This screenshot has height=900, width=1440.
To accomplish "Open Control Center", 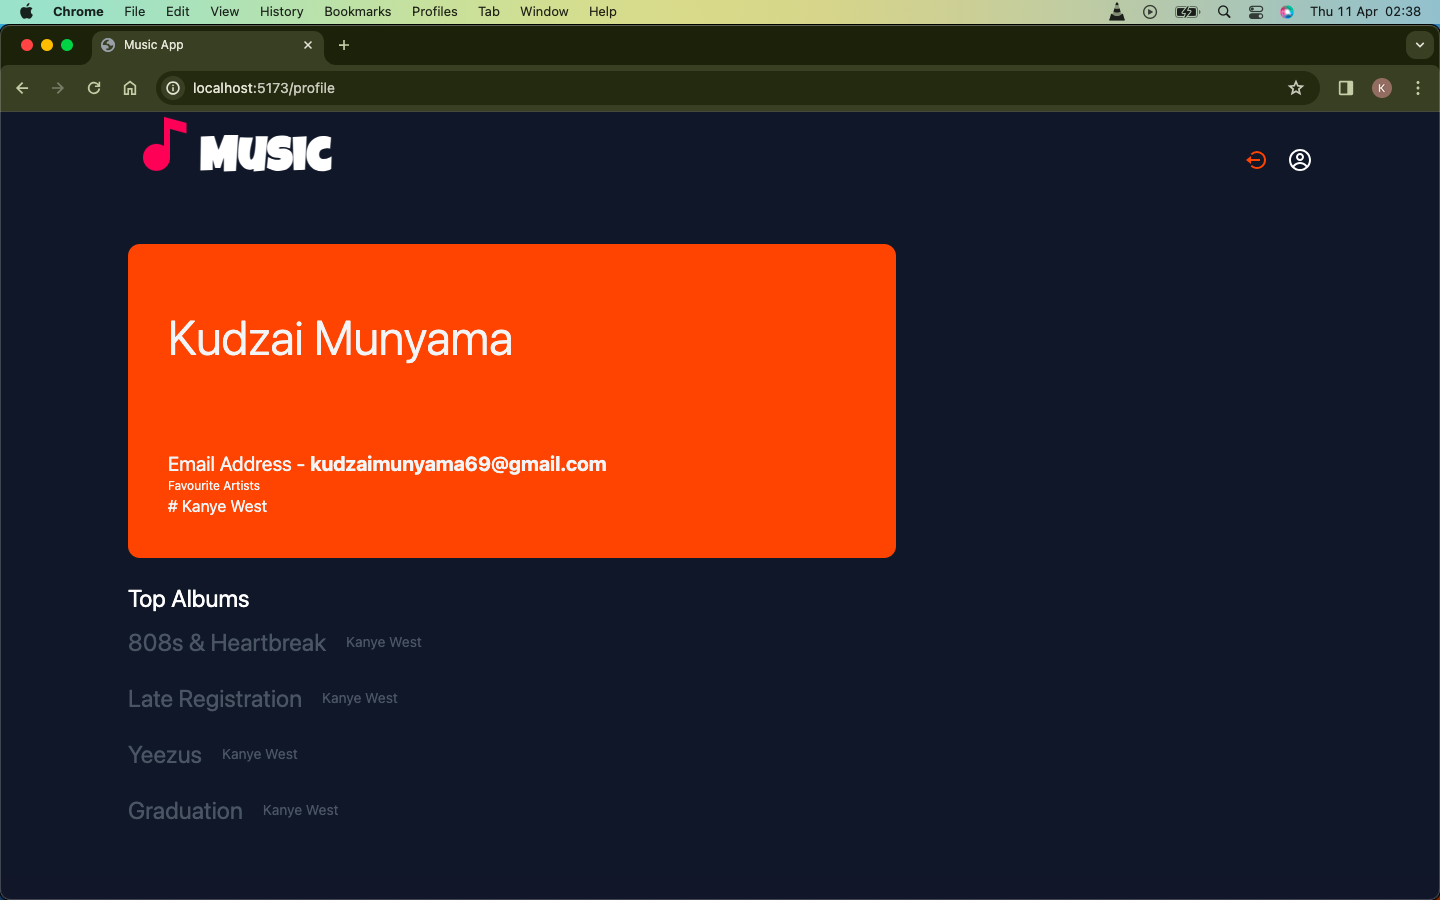I will [x=1256, y=12].
